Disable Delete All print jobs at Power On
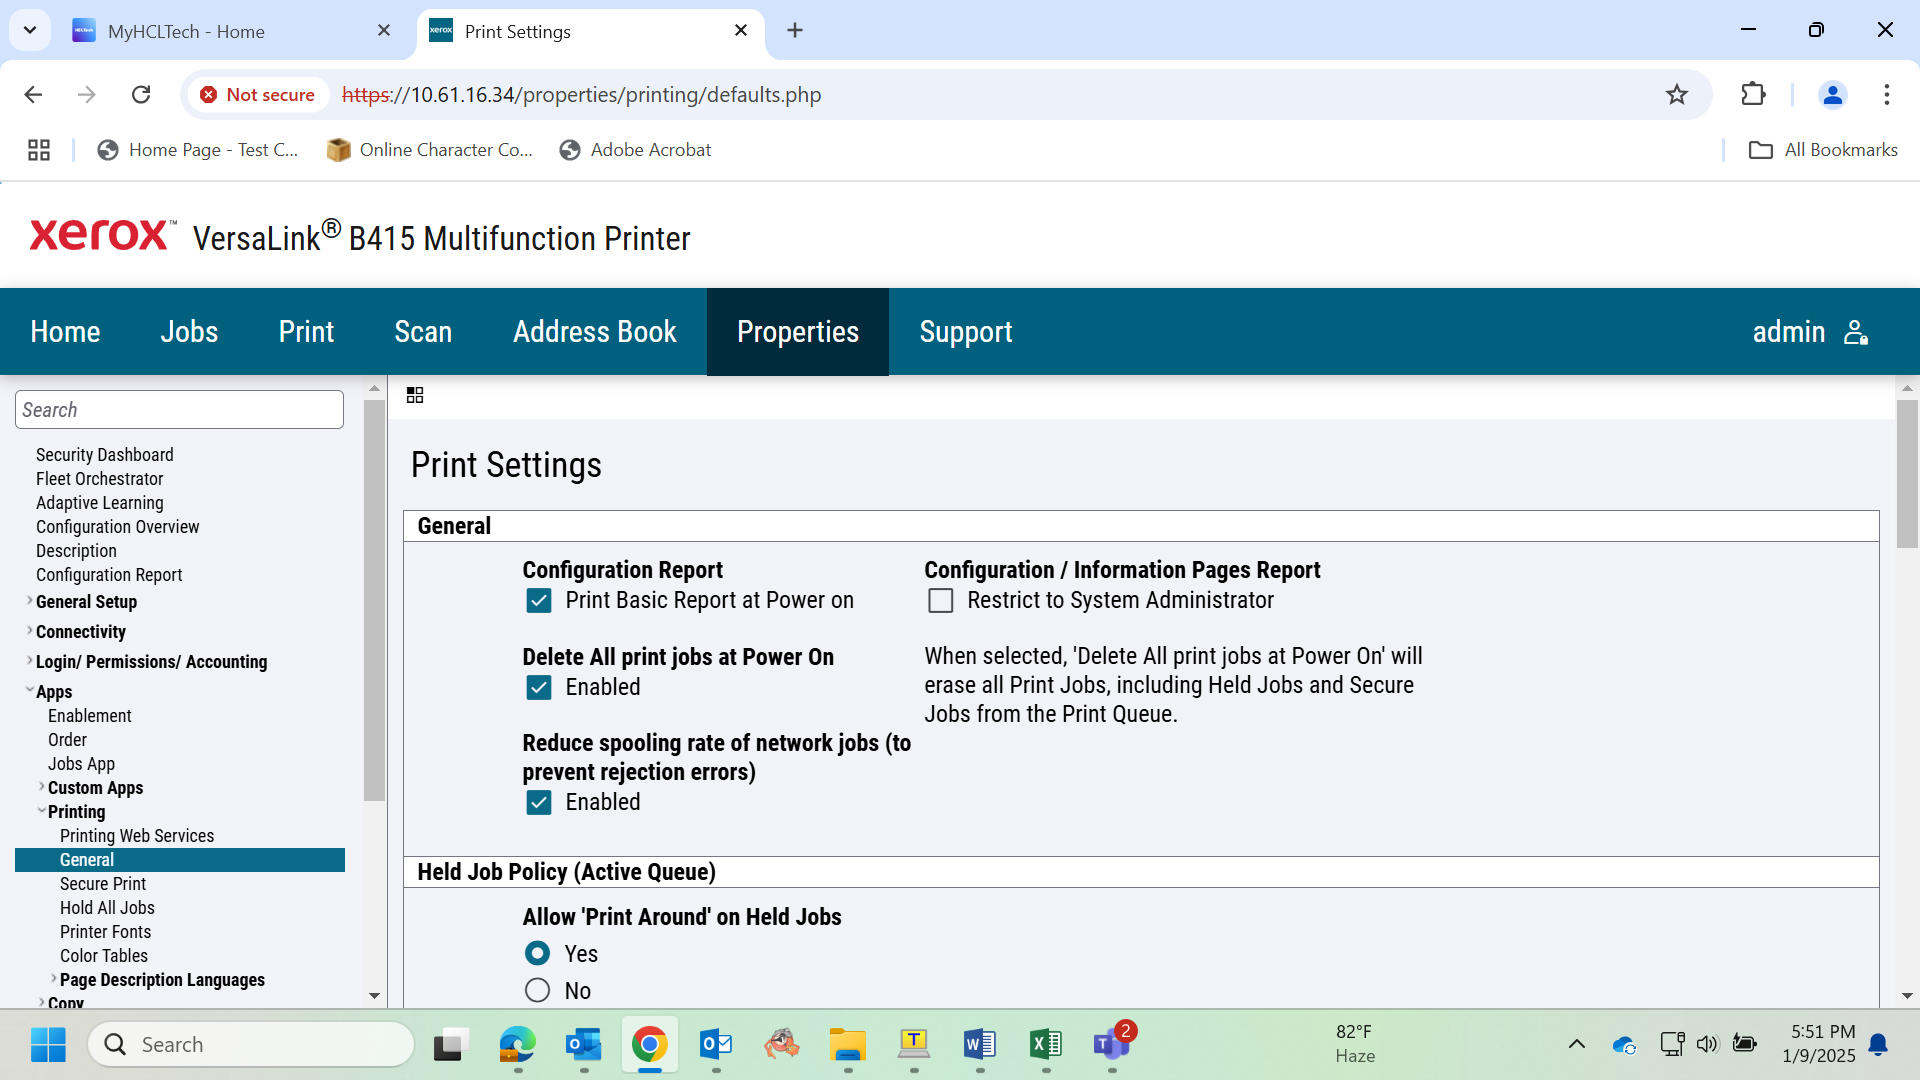Screen dimensions: 1920x1080 539,687
